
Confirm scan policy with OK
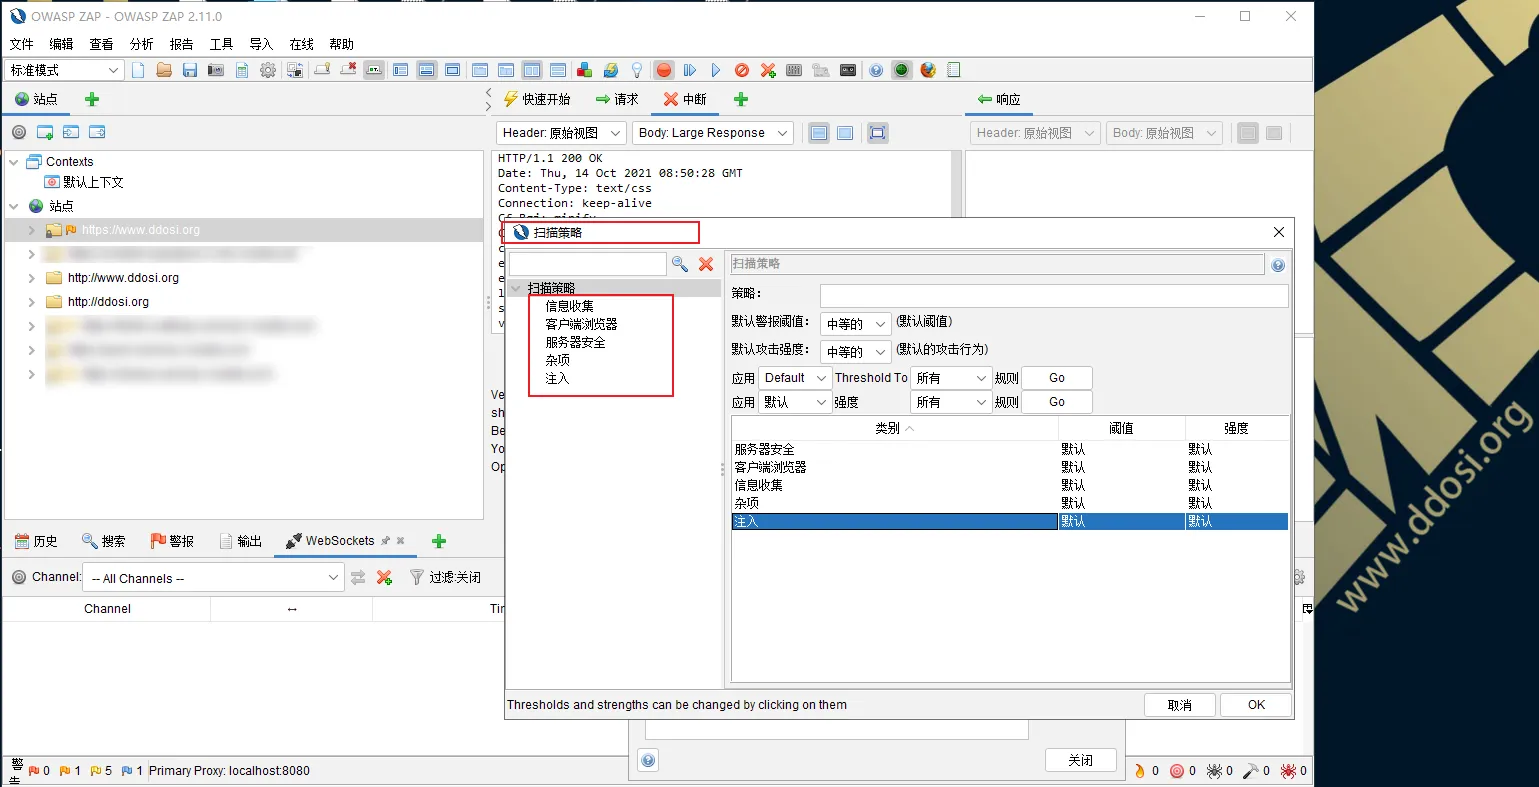[1256, 705]
